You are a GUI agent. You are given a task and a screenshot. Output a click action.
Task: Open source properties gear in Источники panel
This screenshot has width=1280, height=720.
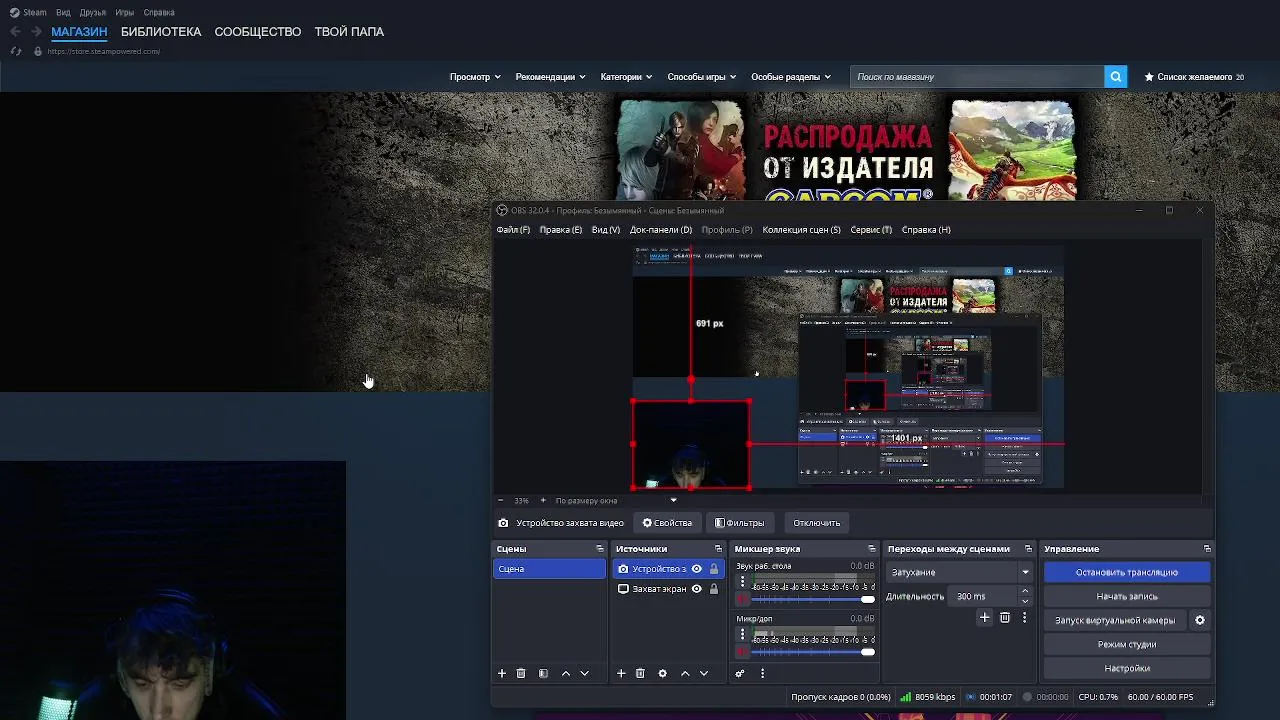pos(662,673)
